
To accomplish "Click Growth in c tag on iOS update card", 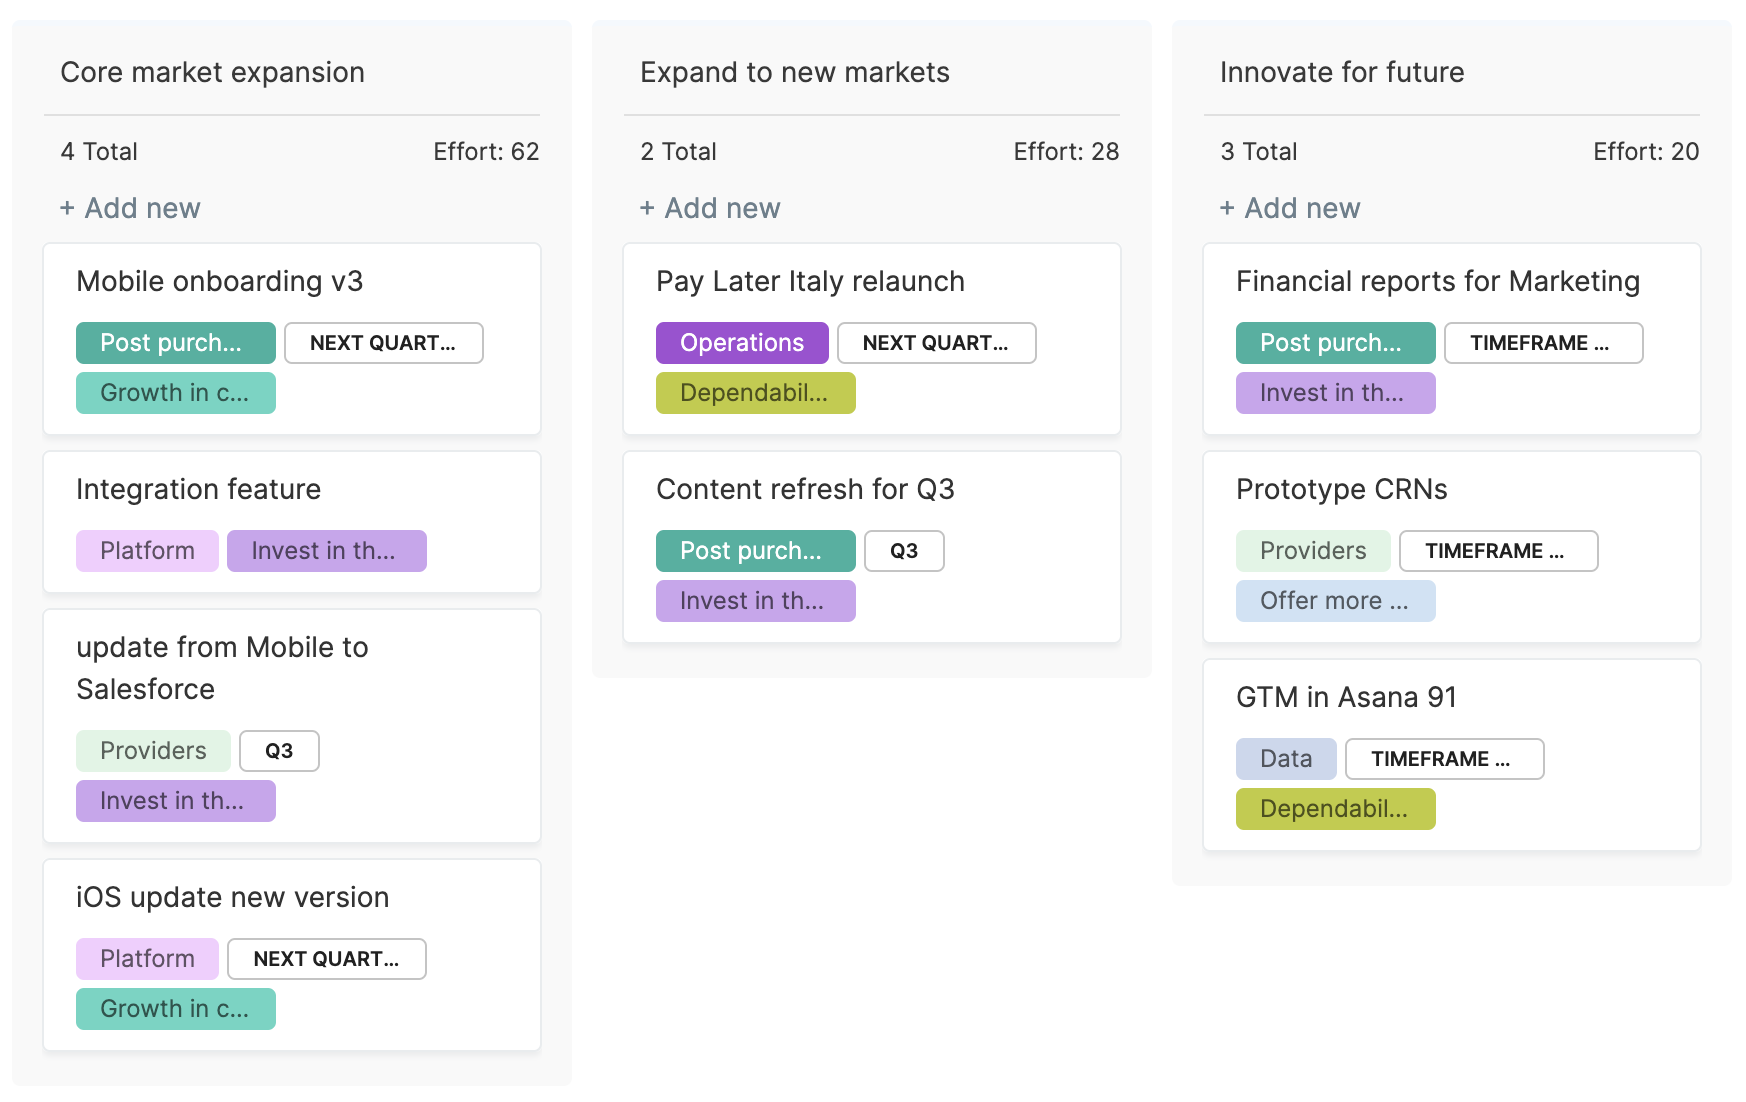I will tap(176, 1009).
